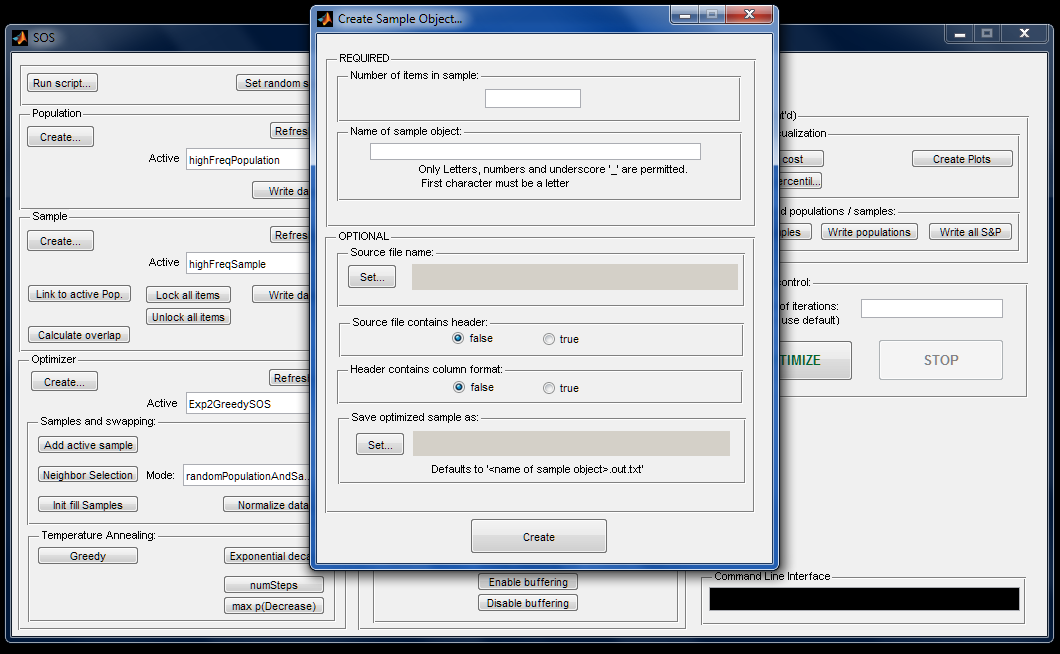
Task: Click the Source file name display field
Action: pyautogui.click(x=575, y=277)
